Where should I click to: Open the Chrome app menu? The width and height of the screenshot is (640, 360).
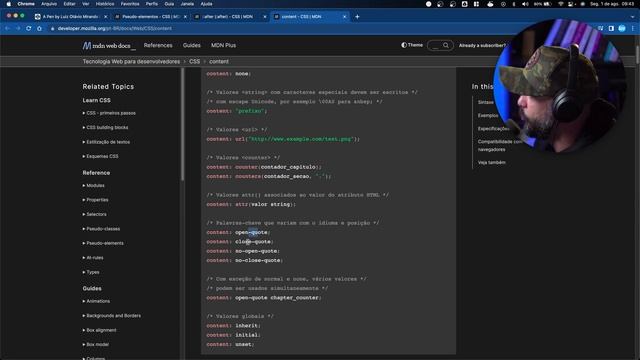[x=26, y=4]
